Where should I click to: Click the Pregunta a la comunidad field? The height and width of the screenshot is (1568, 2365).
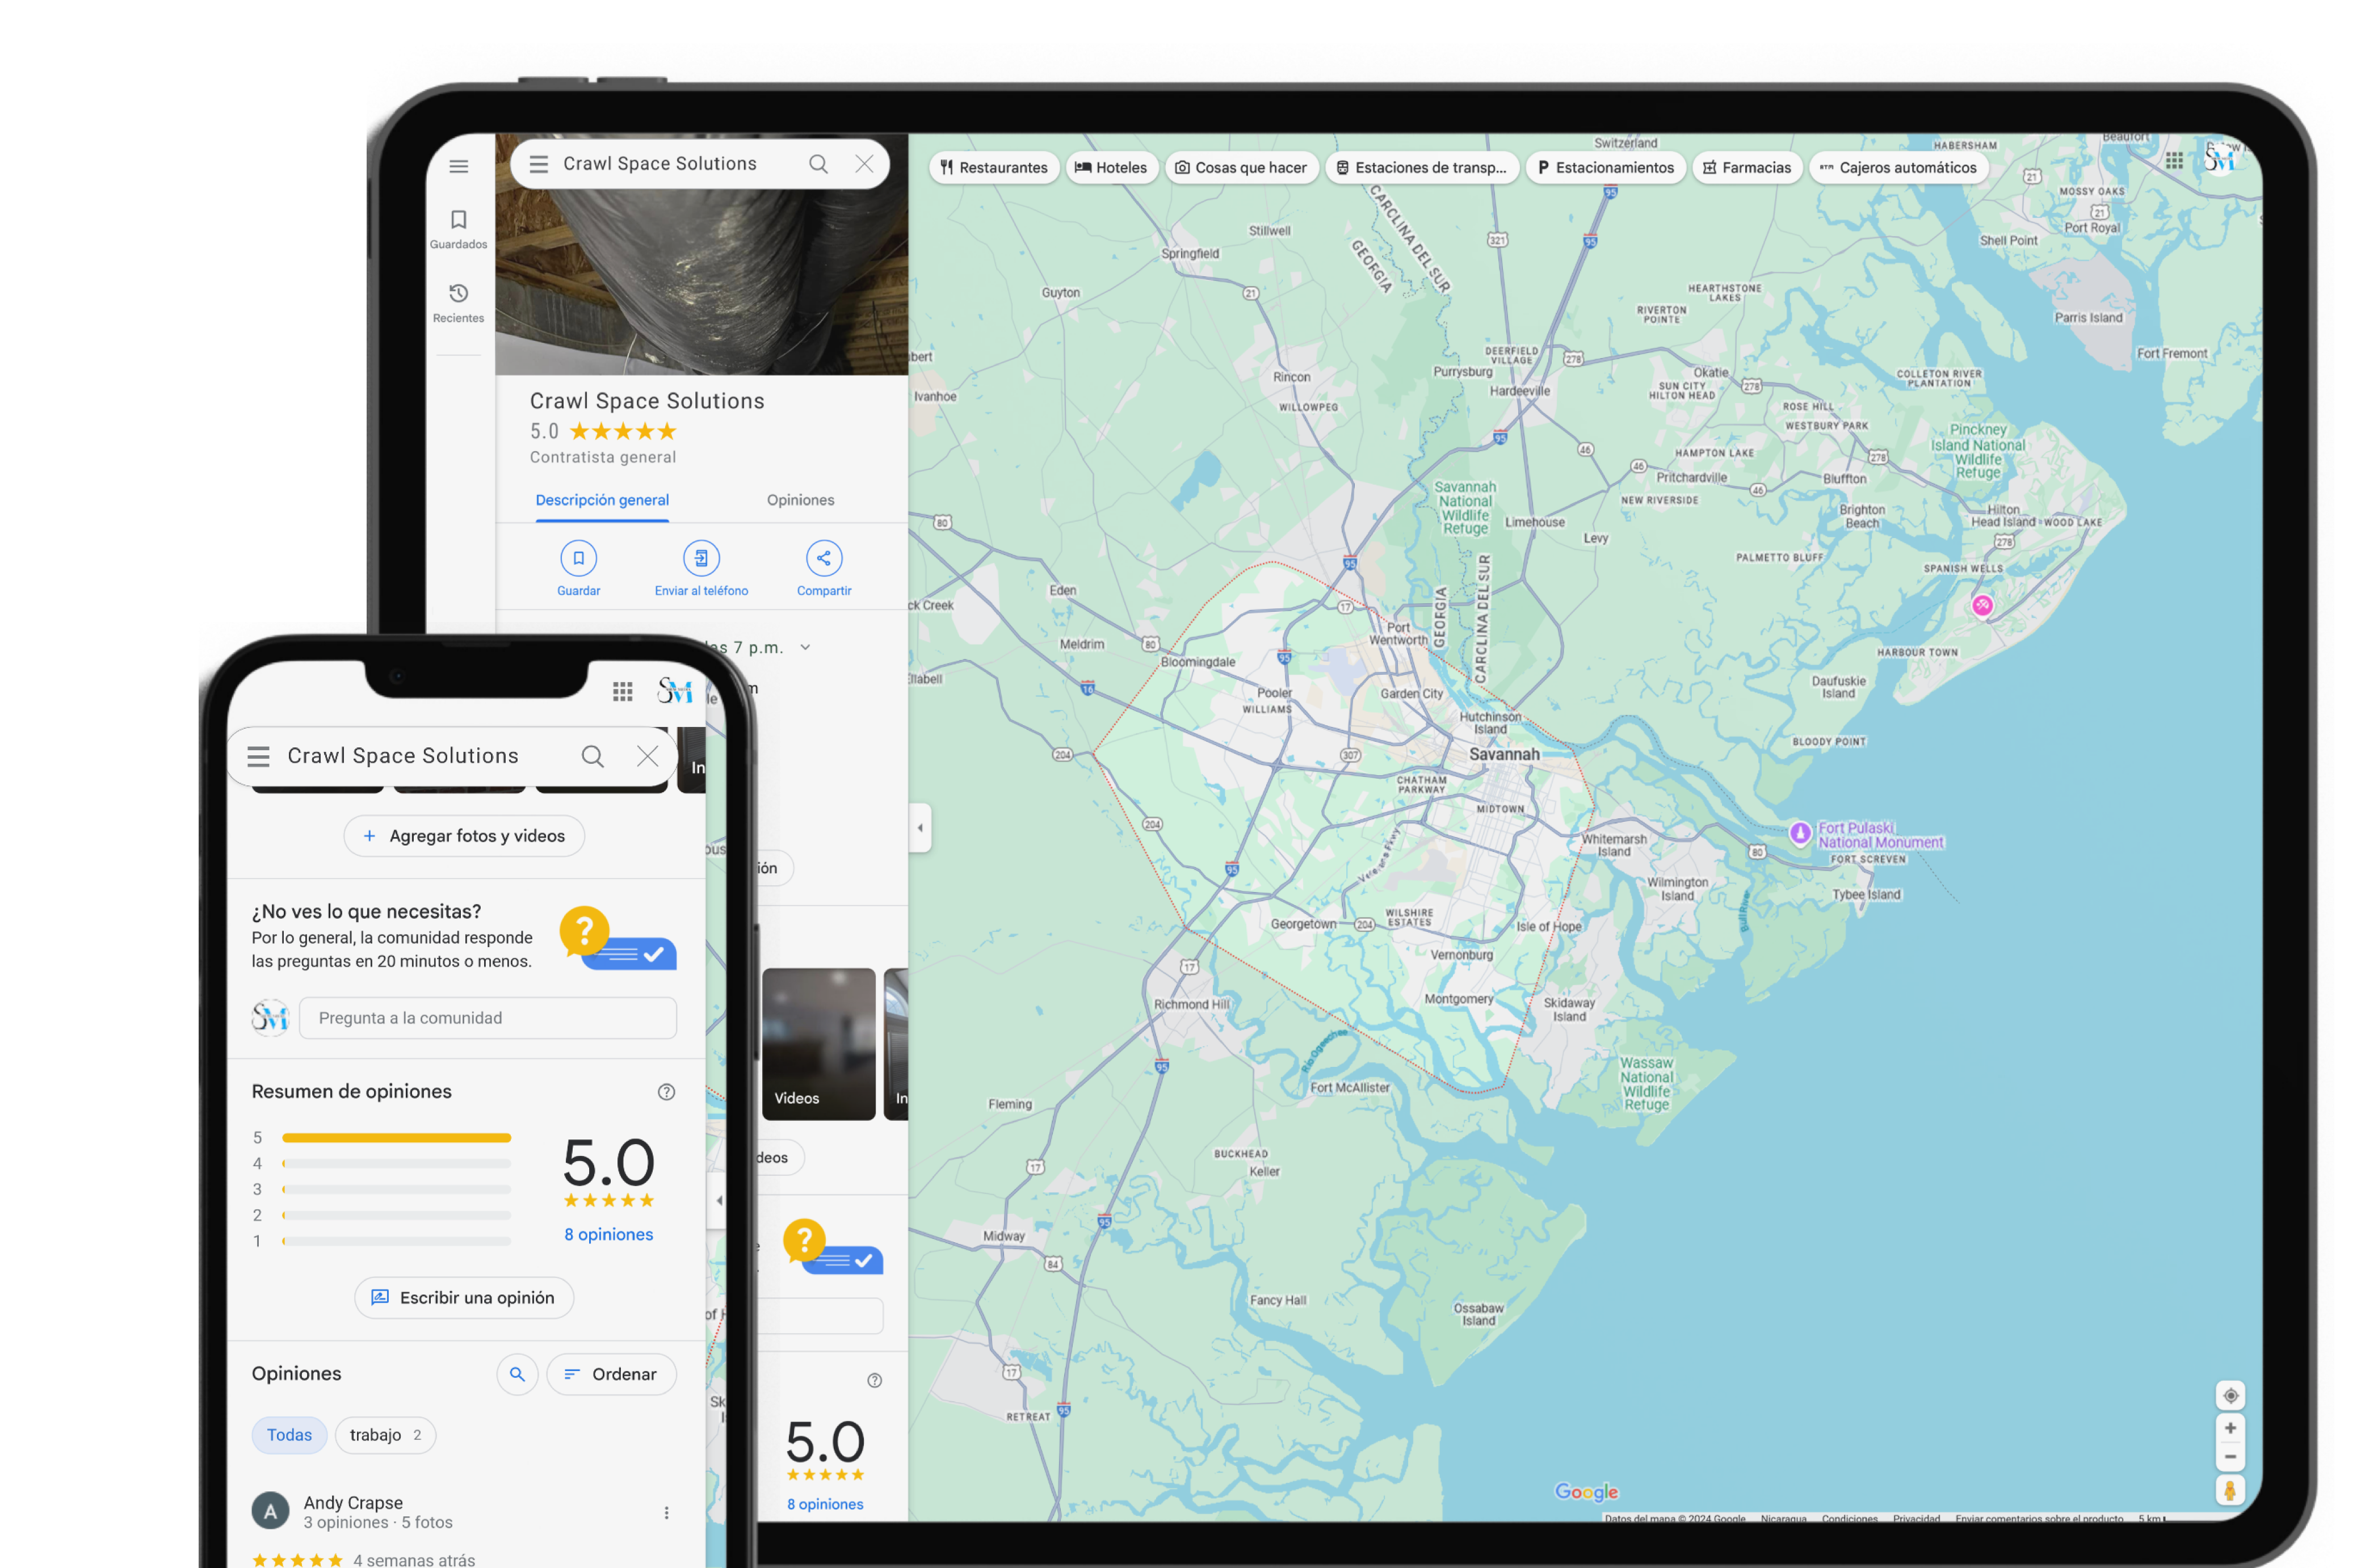click(x=487, y=1018)
